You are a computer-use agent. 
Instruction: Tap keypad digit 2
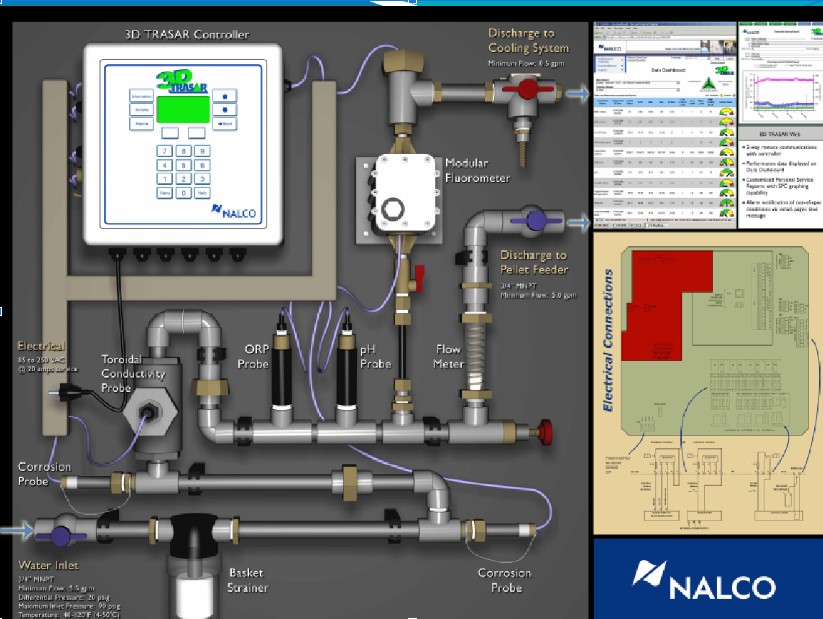[x=183, y=179]
